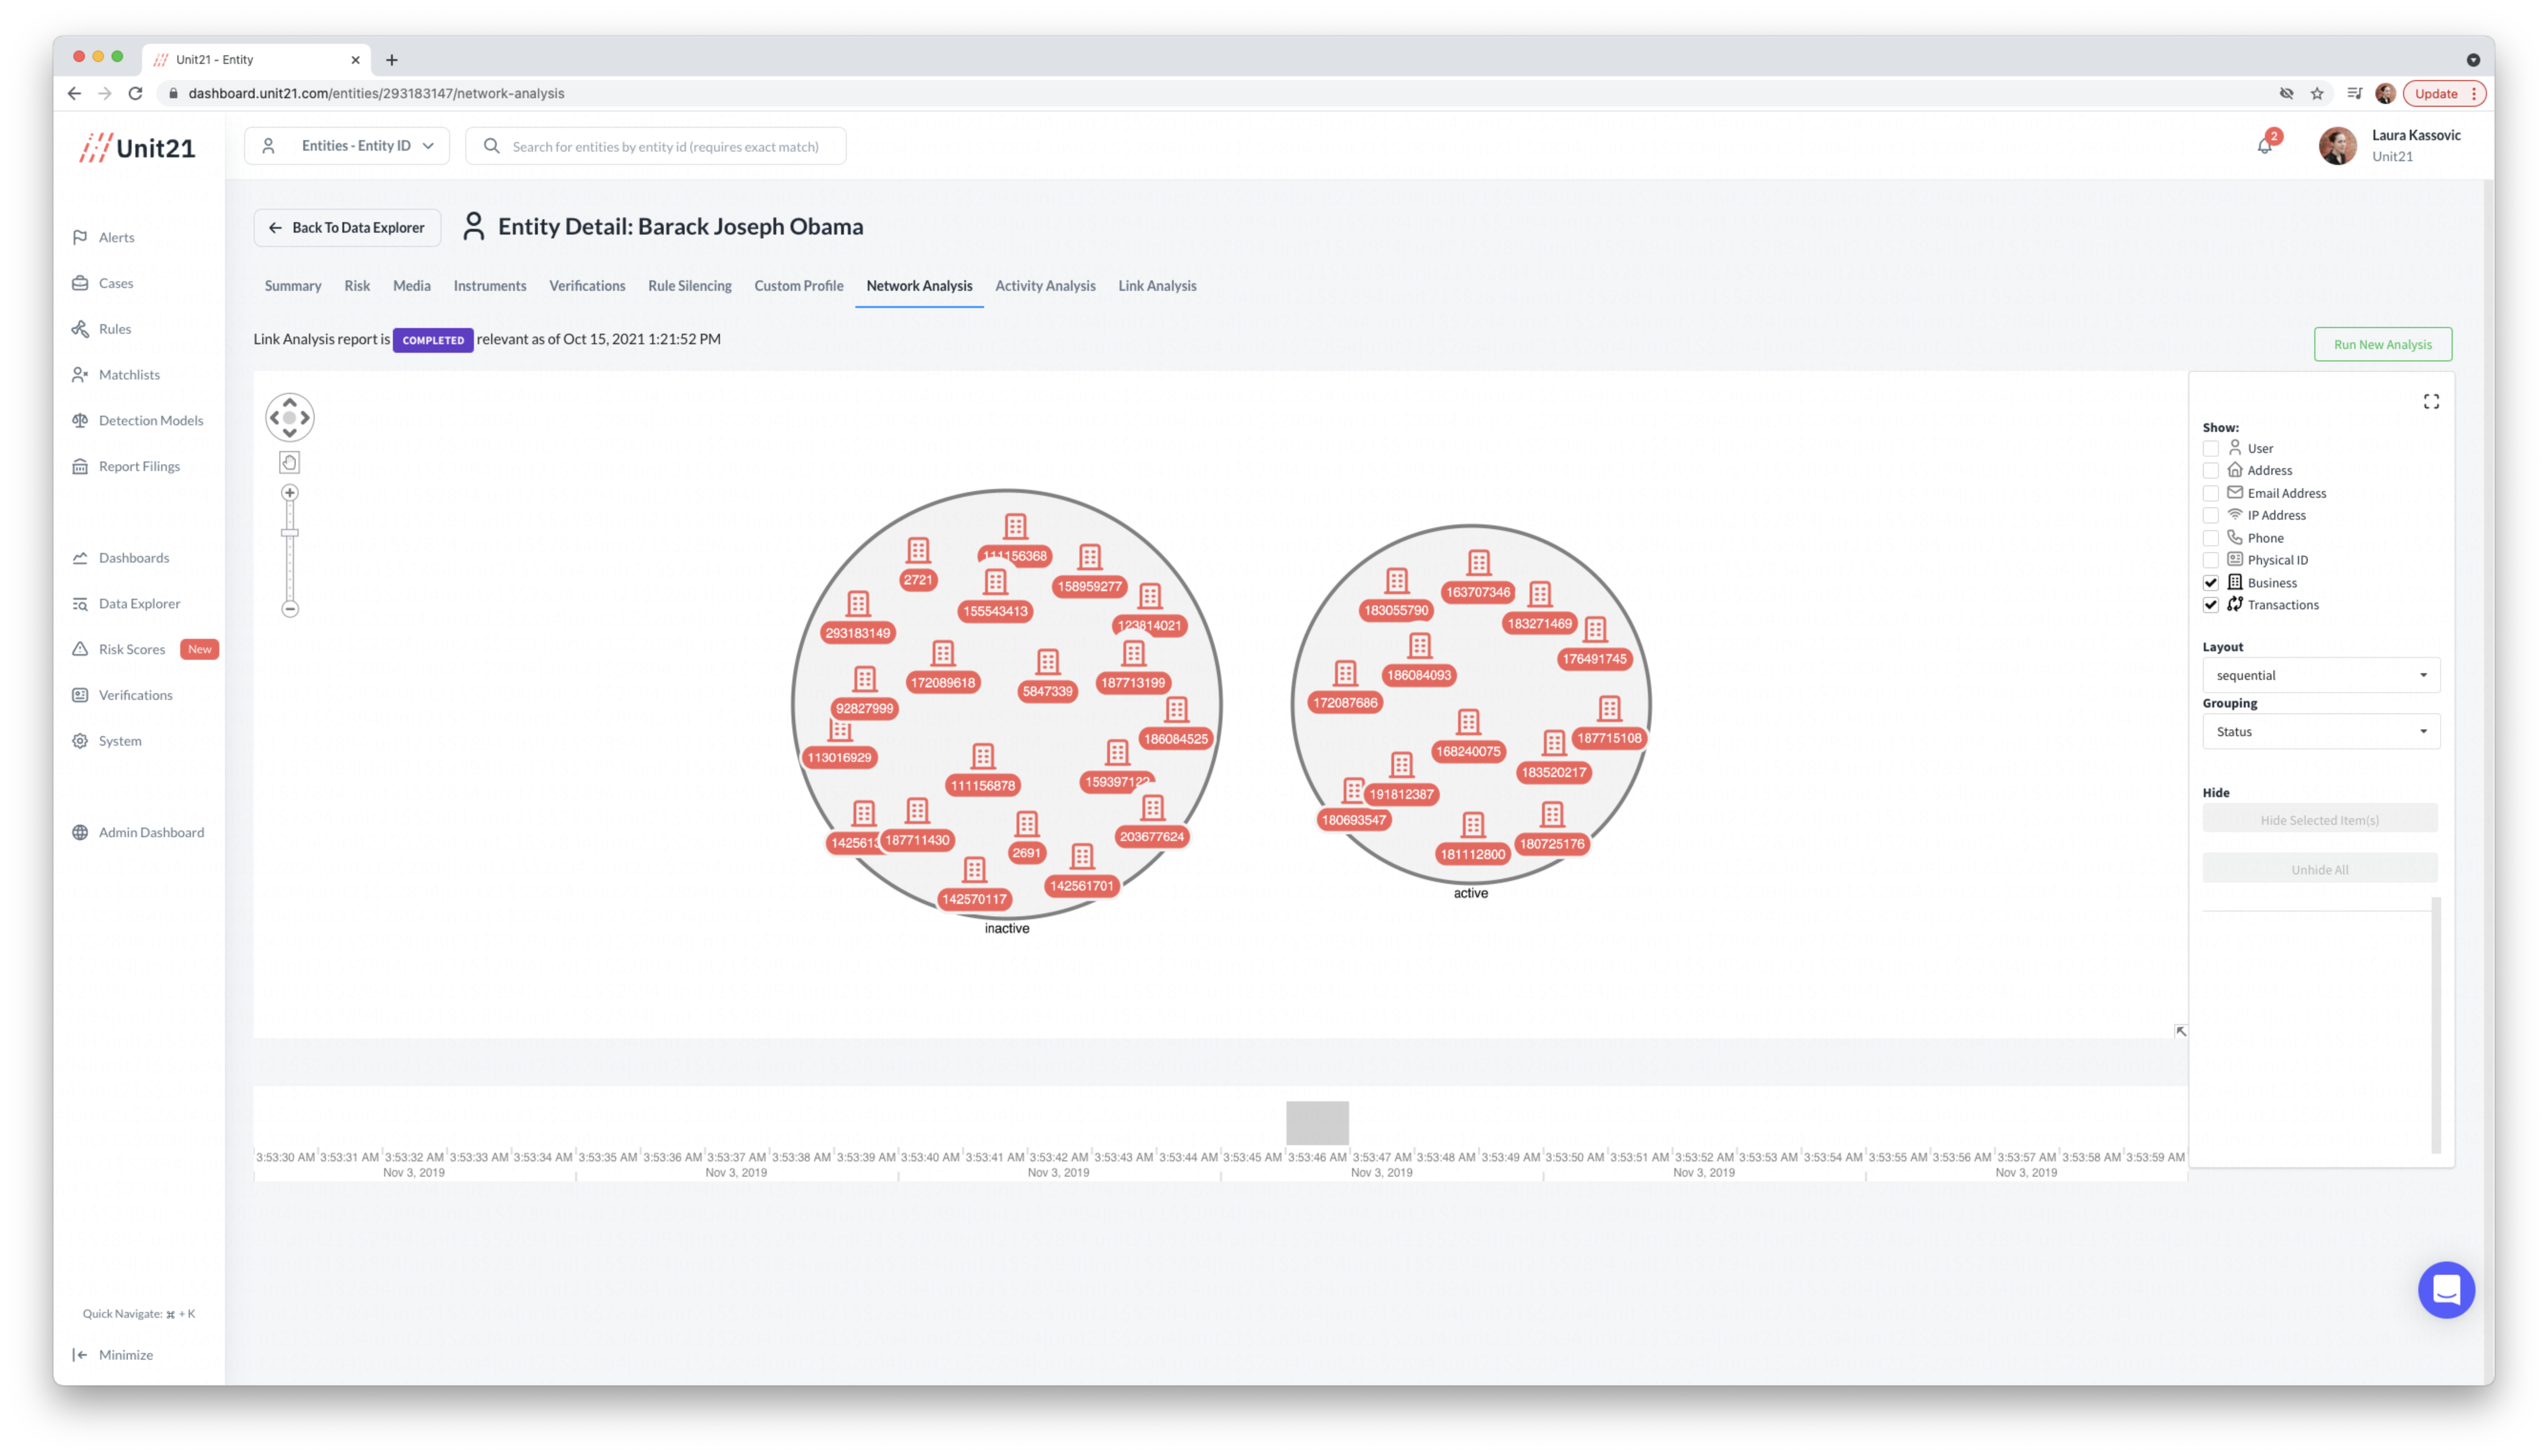This screenshot has height=1456, width=2548.
Task: Enable the IP Address checkbox
Action: pos(2211,516)
